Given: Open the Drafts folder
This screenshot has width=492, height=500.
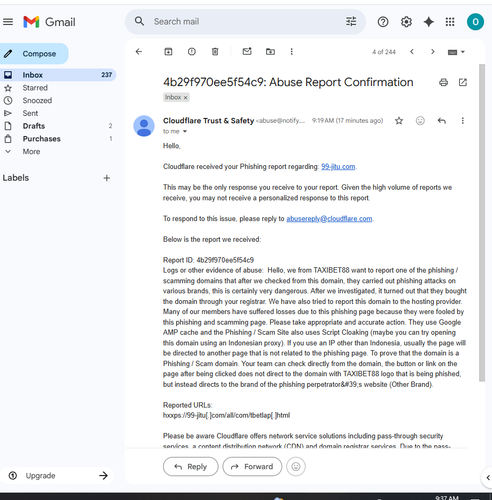Looking at the screenshot, I should [58, 126].
